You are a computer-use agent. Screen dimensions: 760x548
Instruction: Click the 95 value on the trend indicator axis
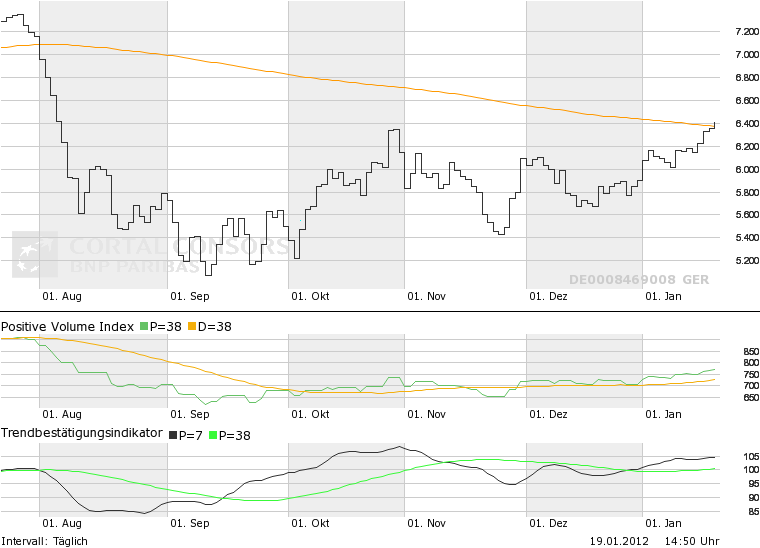point(753,484)
